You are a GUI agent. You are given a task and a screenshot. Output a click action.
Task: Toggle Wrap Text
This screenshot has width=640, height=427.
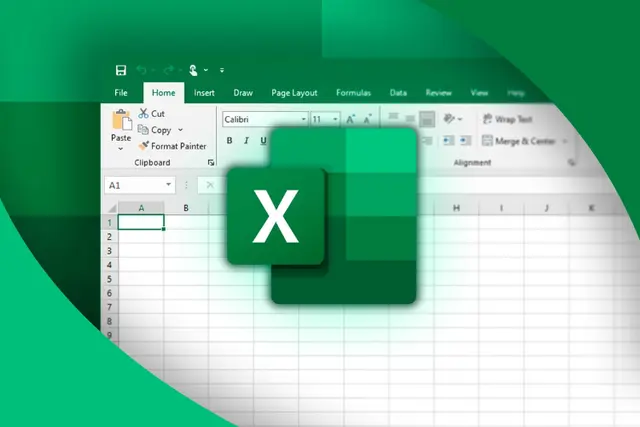[507, 119]
